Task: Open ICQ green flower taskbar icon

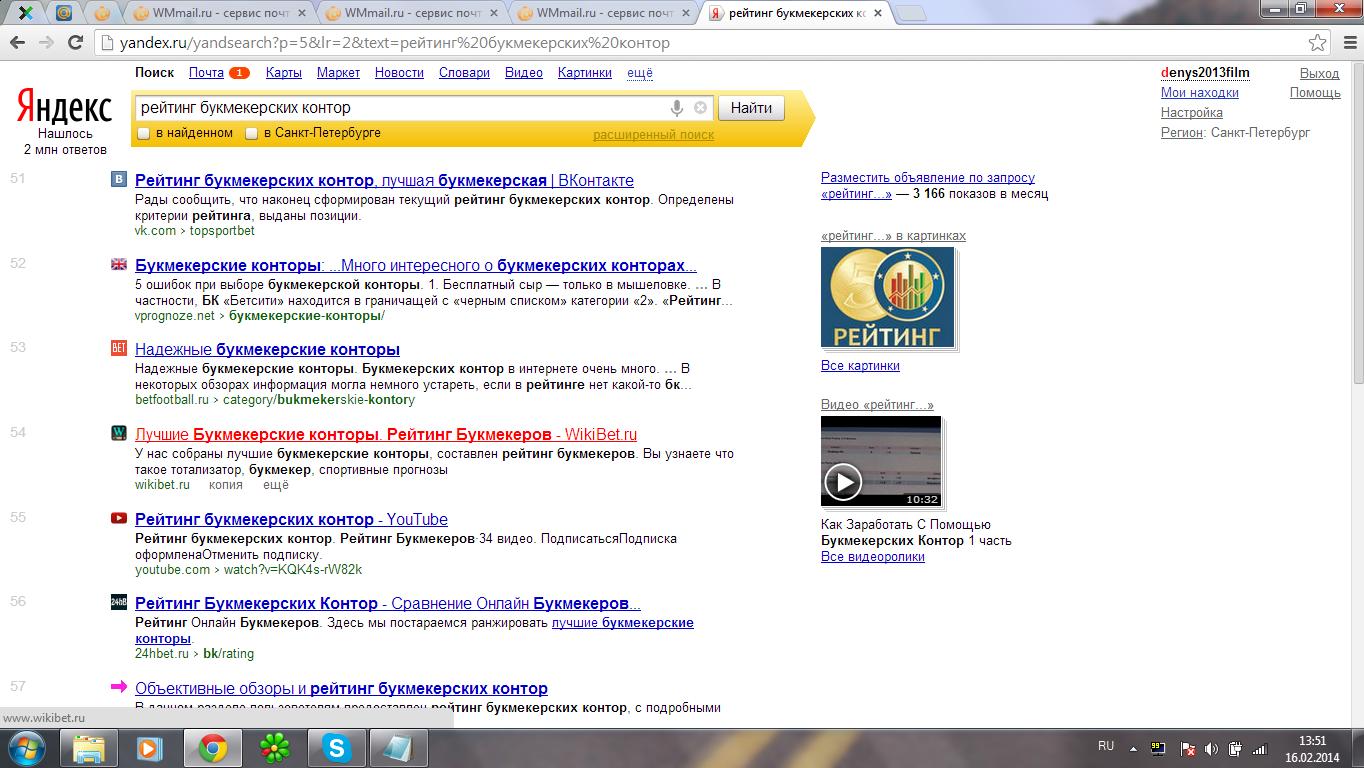Action: tap(274, 748)
